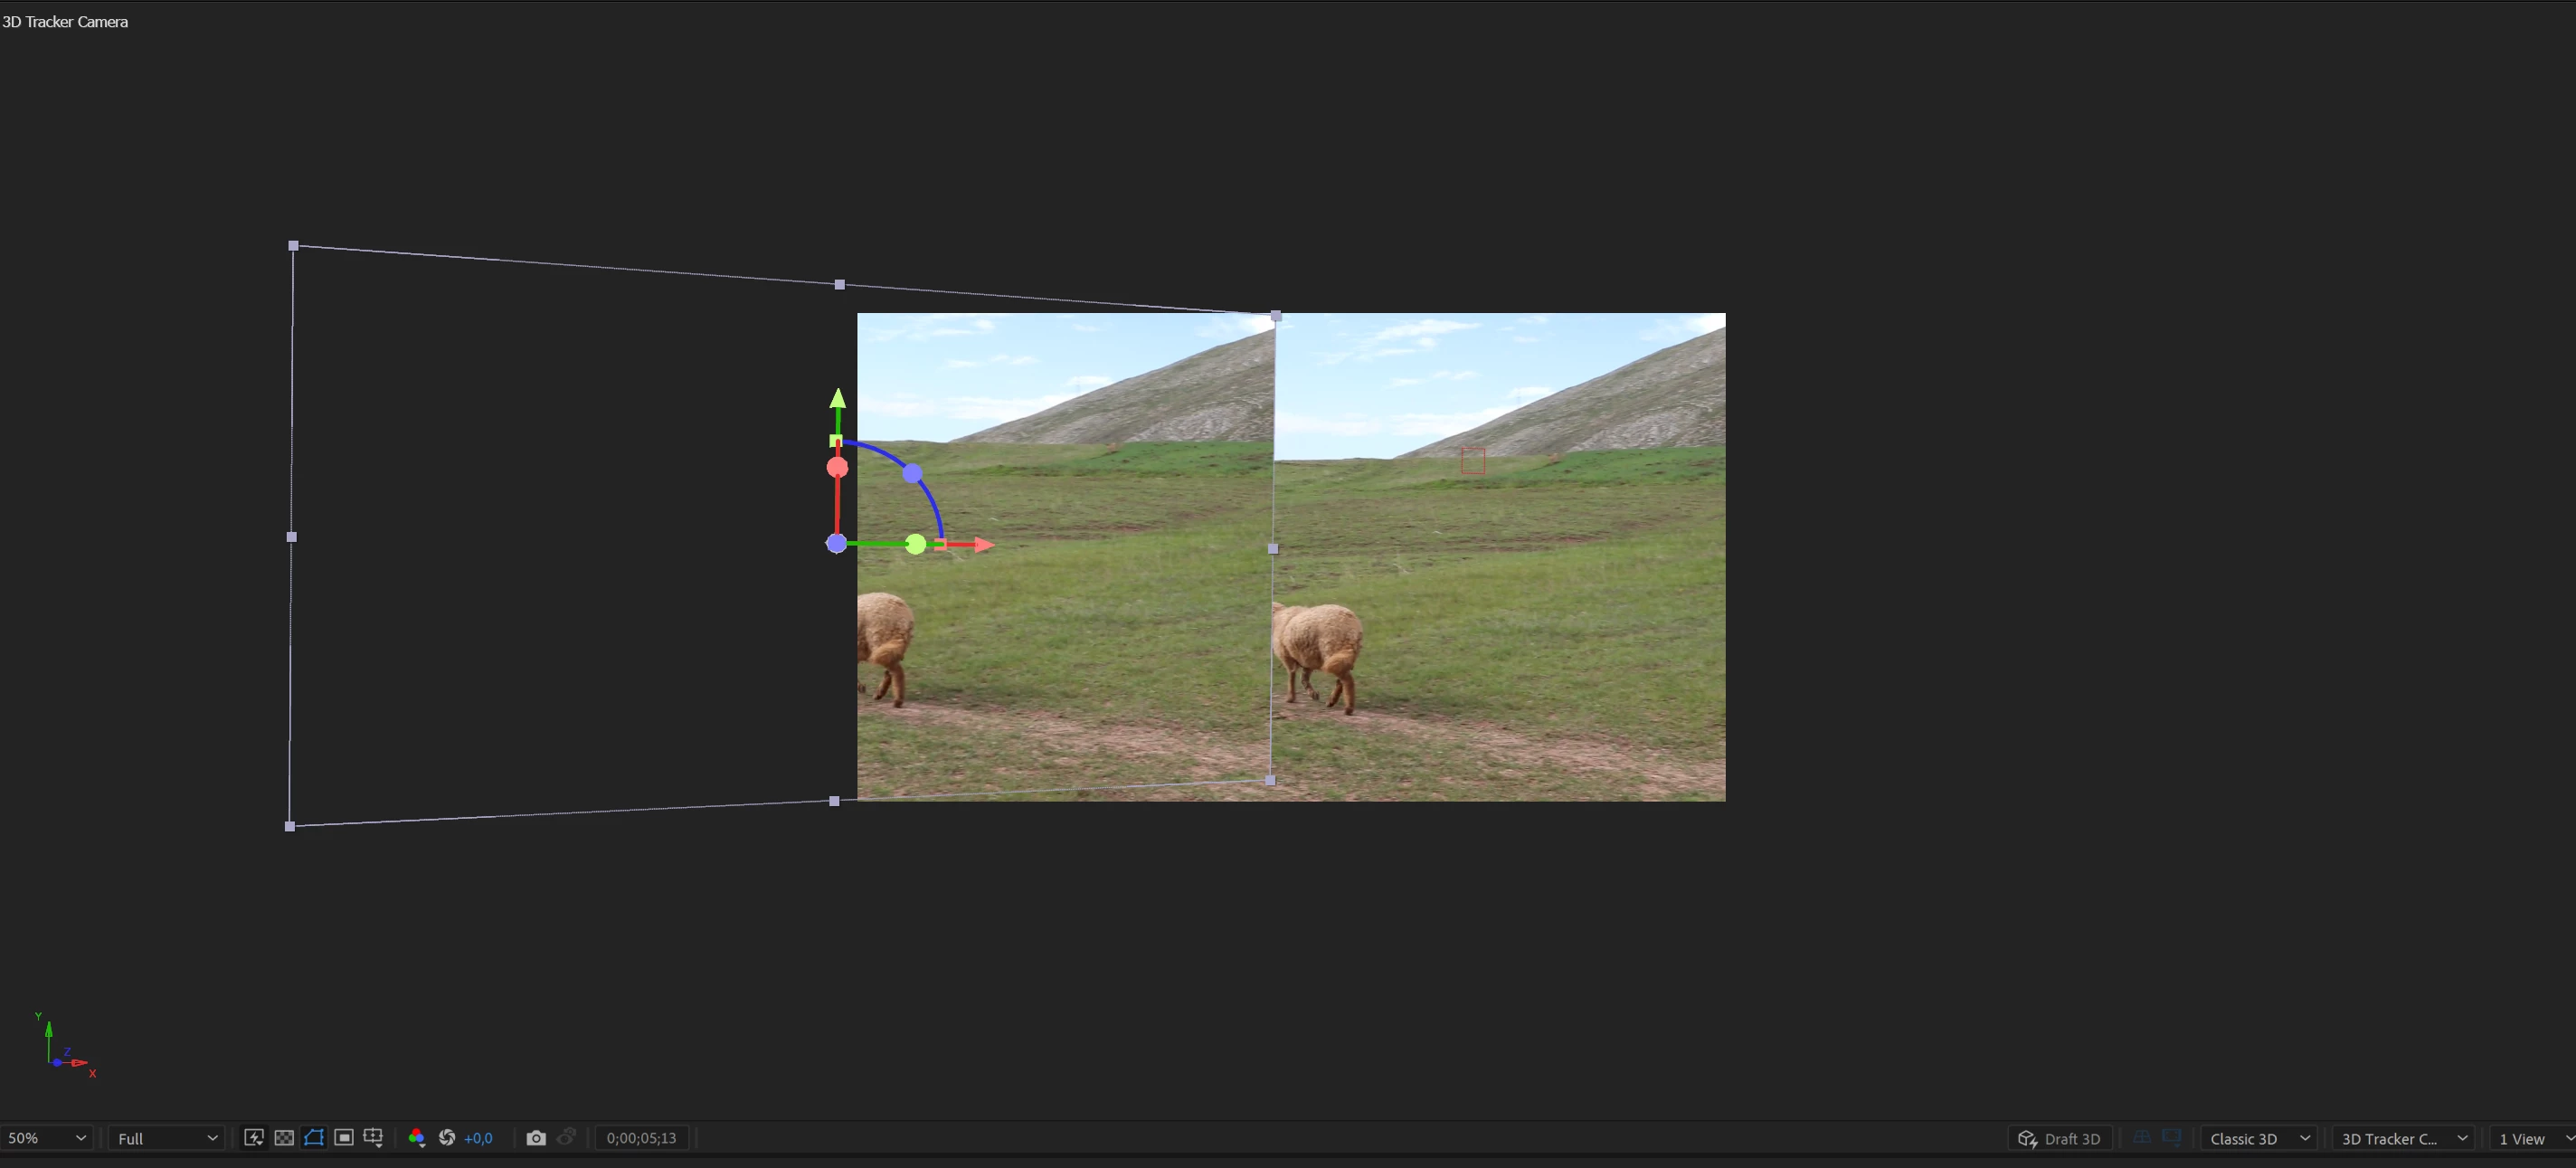Open the Classic 3D renderer dropdown
Image resolution: width=2576 pixels, height=1168 pixels.
[2259, 1138]
